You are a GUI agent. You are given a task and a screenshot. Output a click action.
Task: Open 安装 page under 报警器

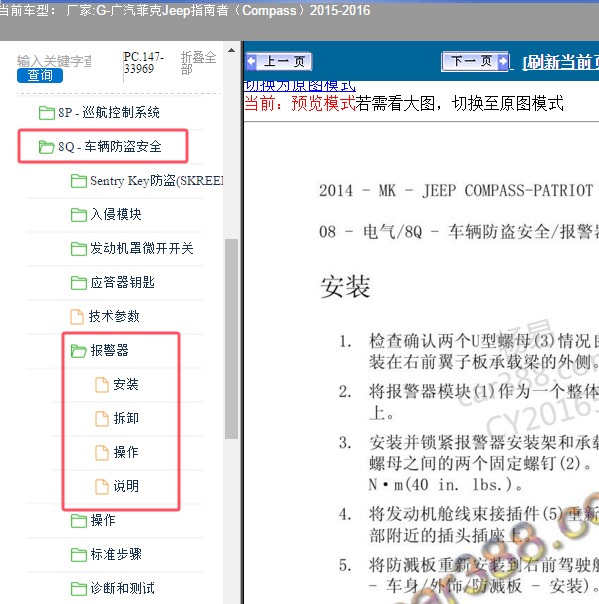coord(126,384)
